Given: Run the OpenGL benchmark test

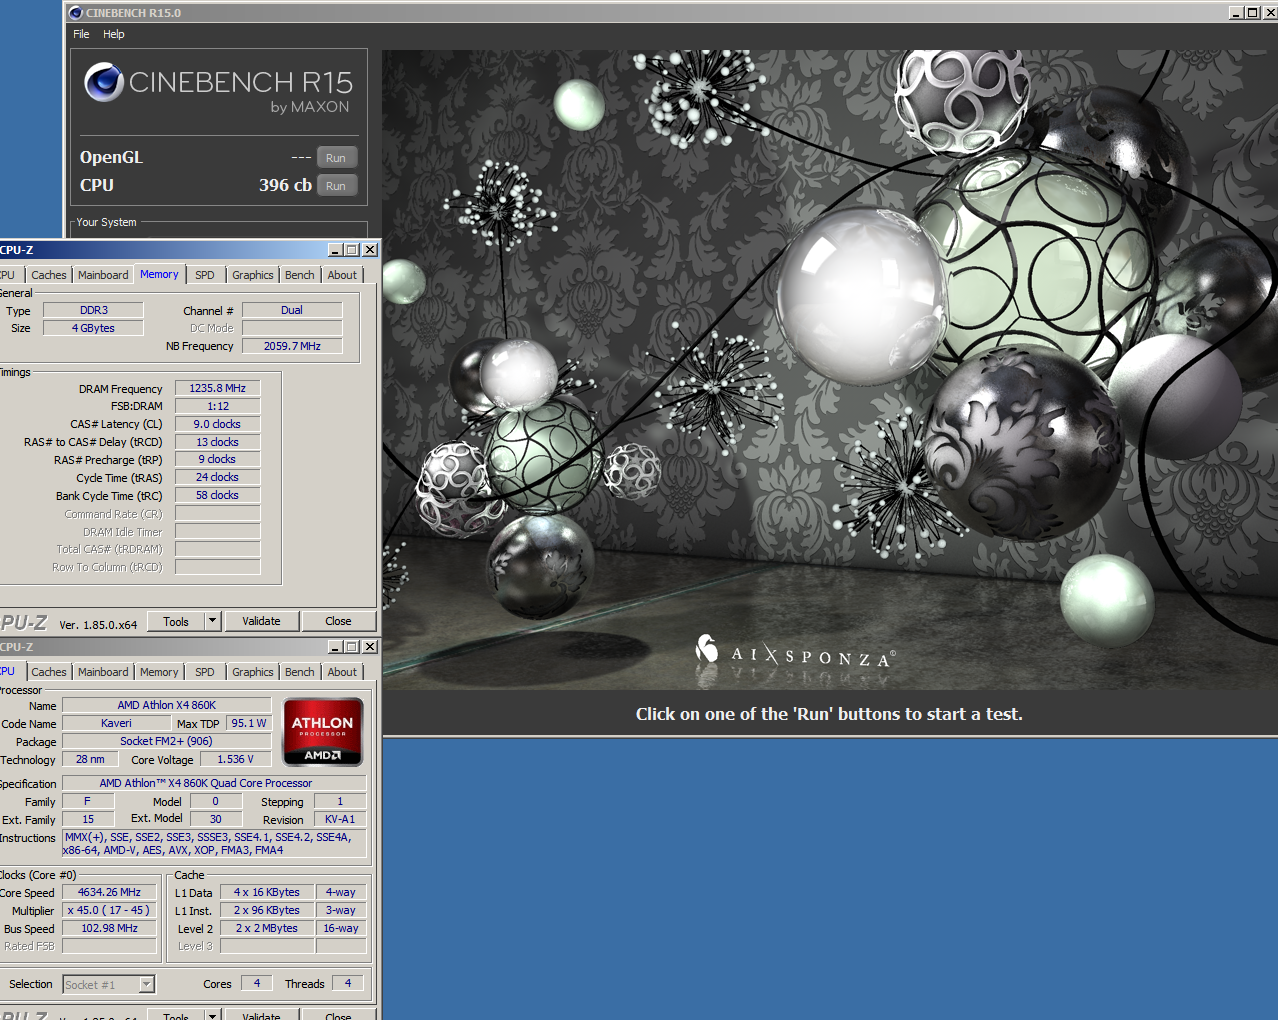Looking at the screenshot, I should [x=336, y=158].
